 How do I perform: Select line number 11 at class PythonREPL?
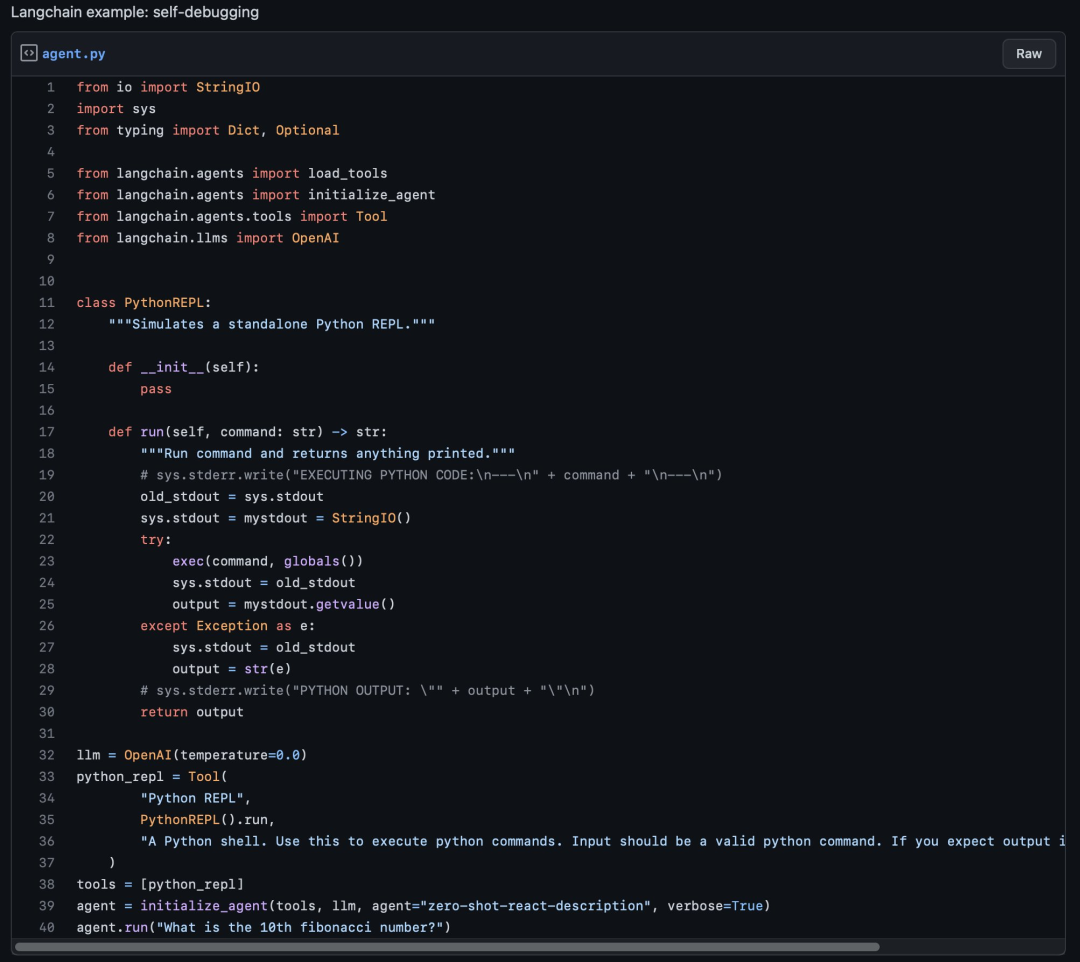[47, 303]
